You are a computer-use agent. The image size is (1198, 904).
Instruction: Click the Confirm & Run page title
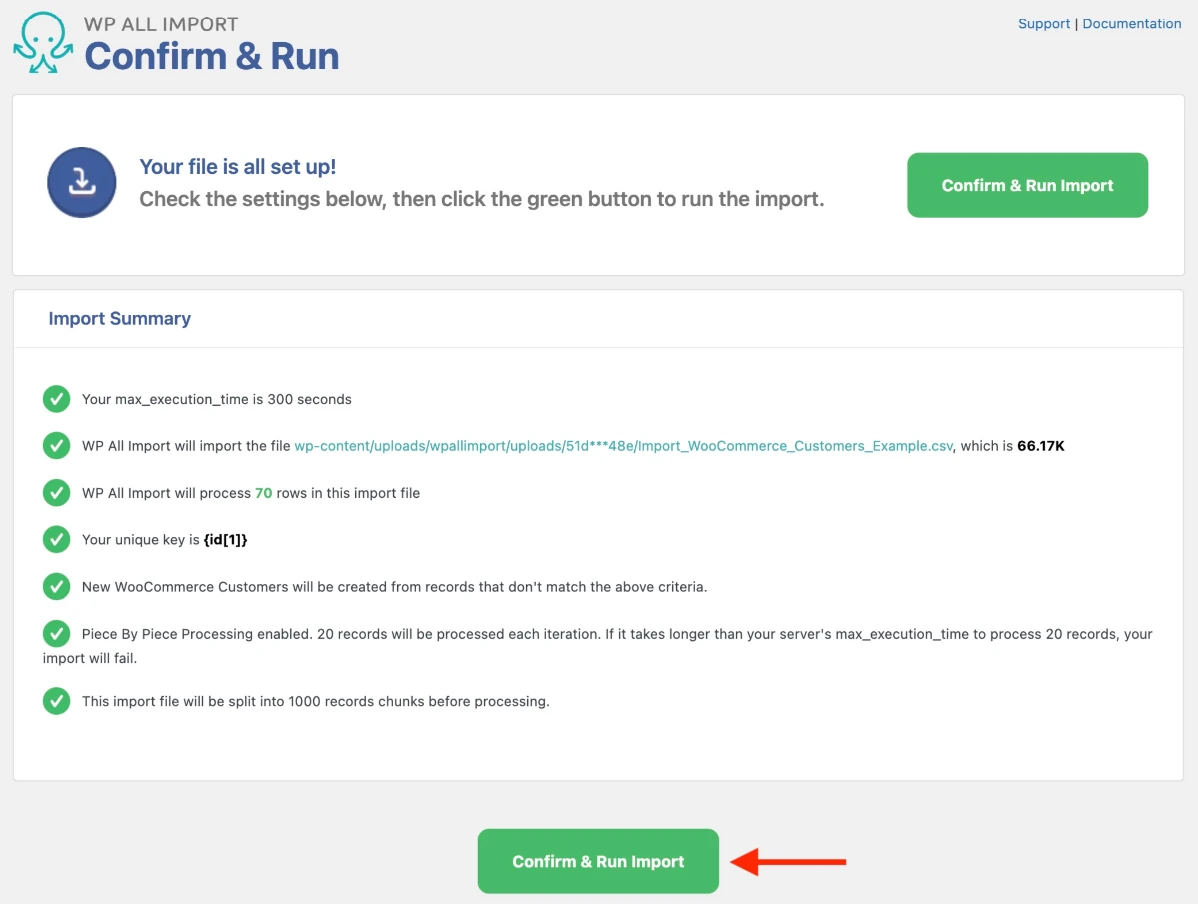[x=212, y=57]
